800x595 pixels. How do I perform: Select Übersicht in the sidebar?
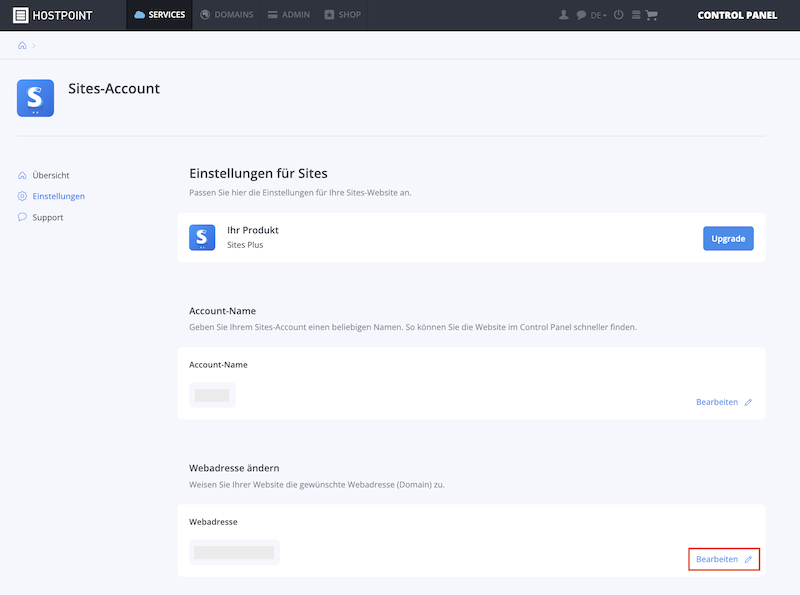(x=43, y=175)
